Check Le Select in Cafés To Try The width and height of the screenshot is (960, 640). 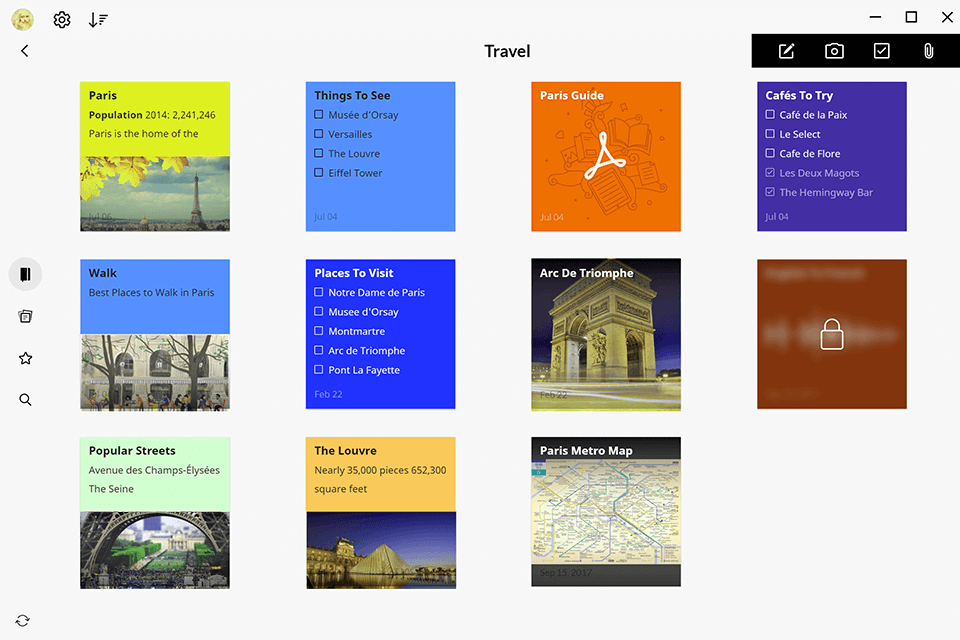point(770,134)
